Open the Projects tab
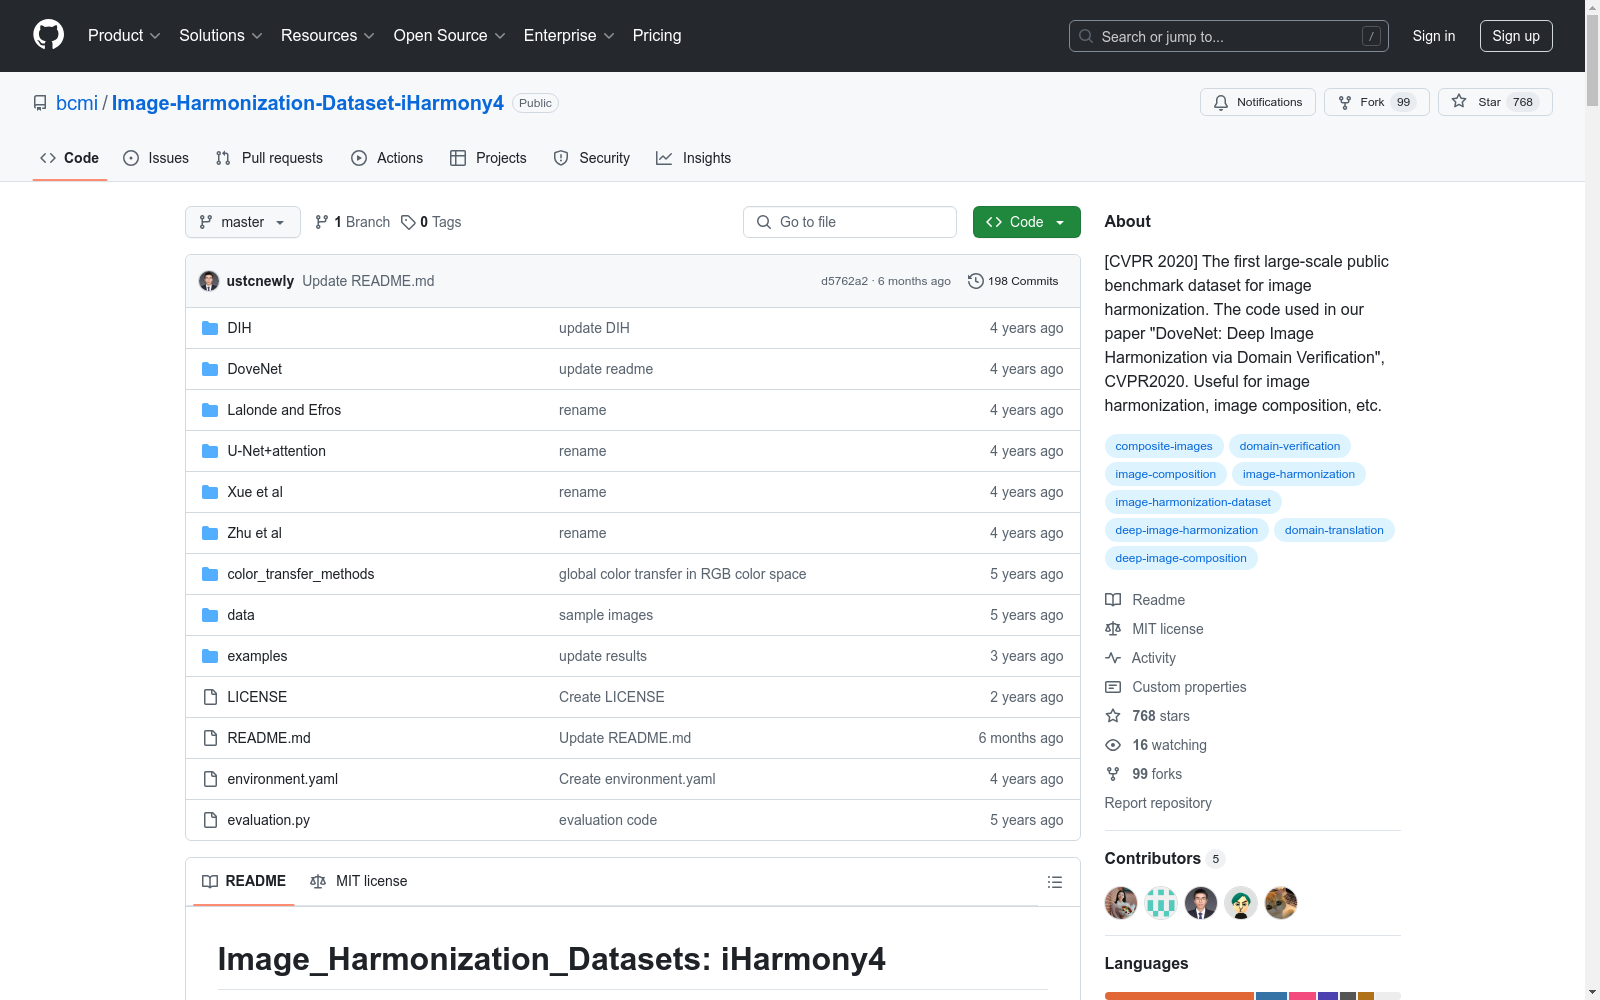 point(488,158)
